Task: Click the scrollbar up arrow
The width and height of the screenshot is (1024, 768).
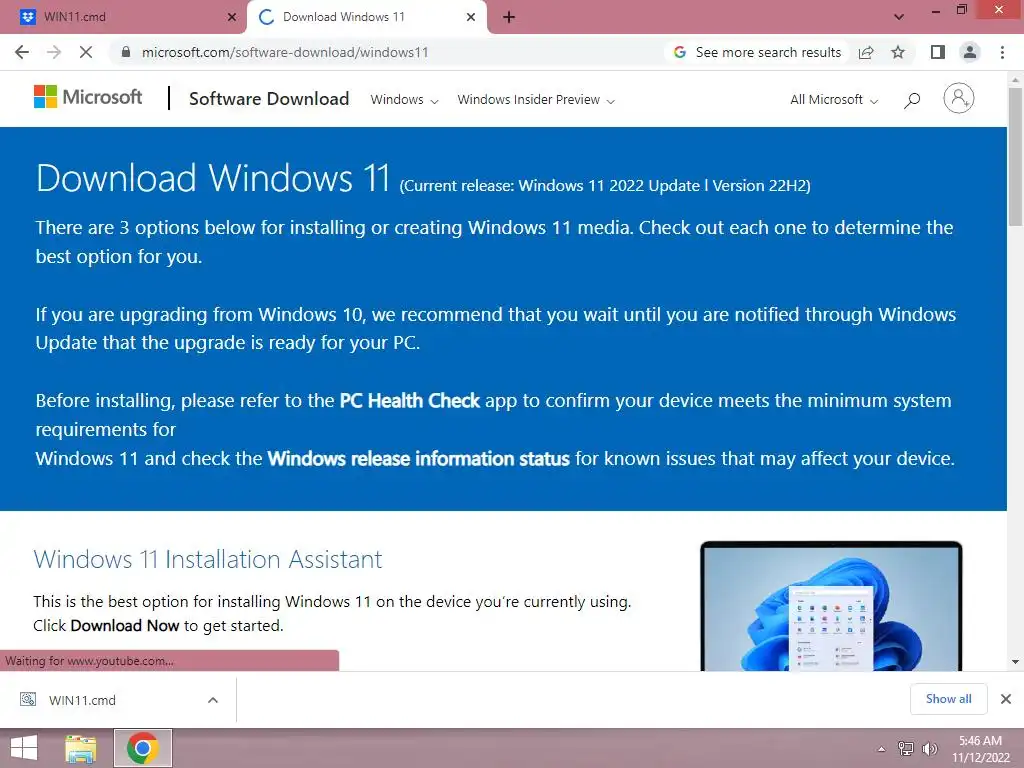Action: pos(1015,80)
